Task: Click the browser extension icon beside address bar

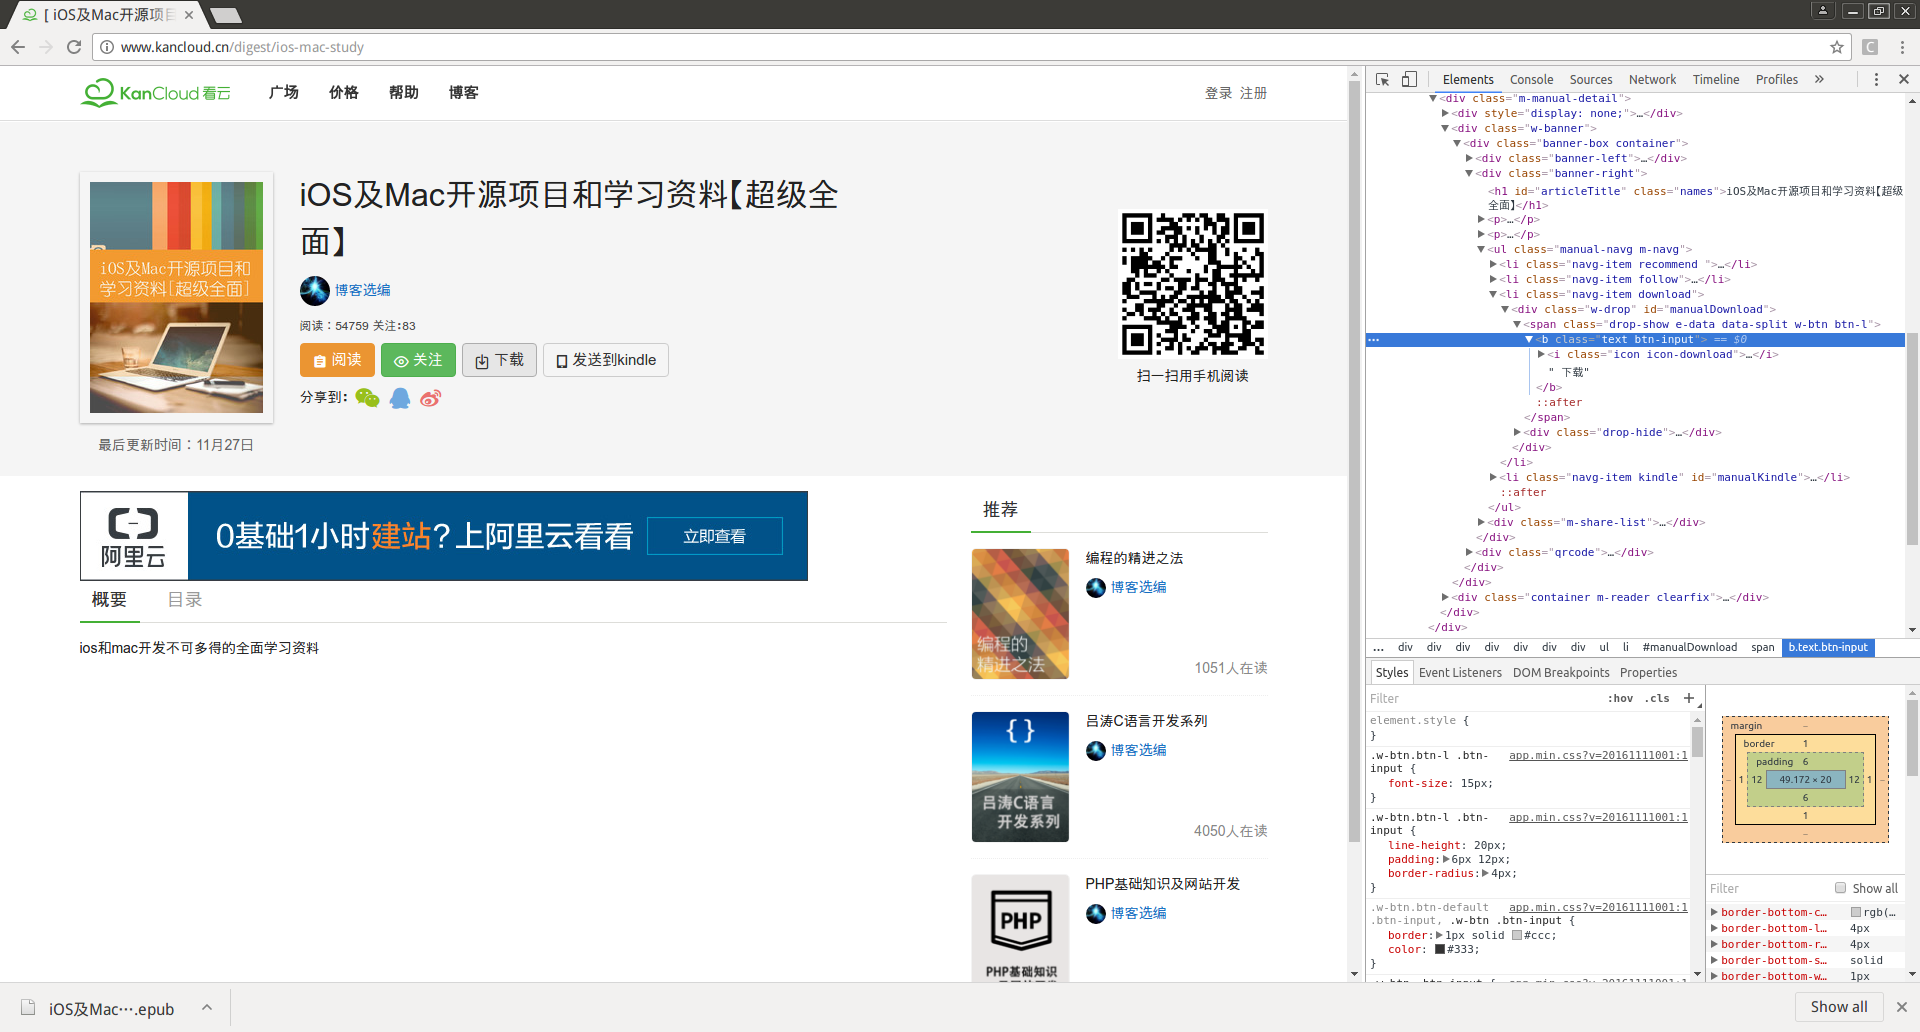Action: click(1870, 47)
